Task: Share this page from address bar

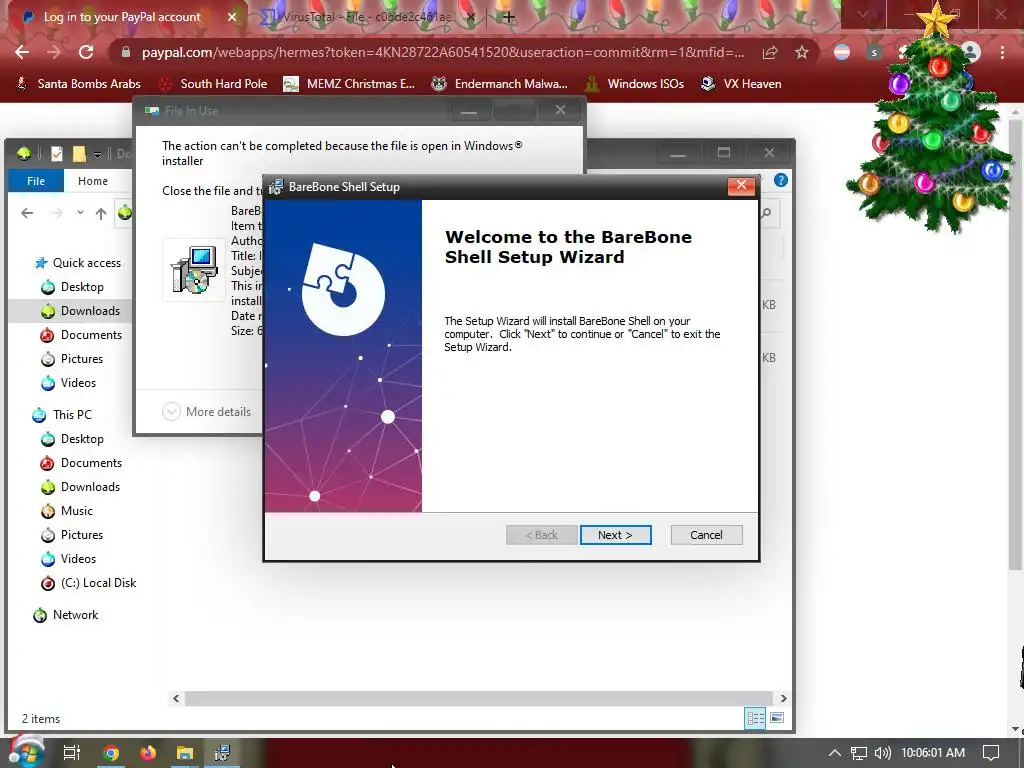Action: pos(770,52)
